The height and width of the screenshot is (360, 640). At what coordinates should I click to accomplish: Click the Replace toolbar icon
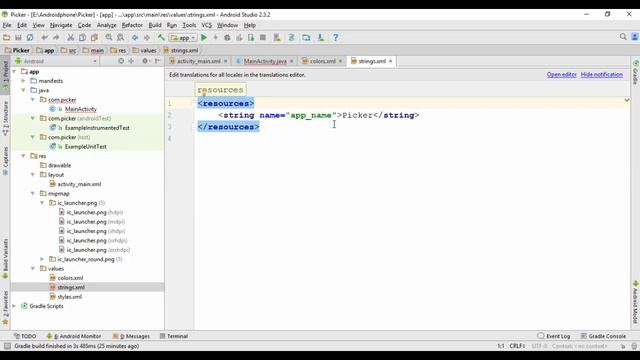point(120,38)
